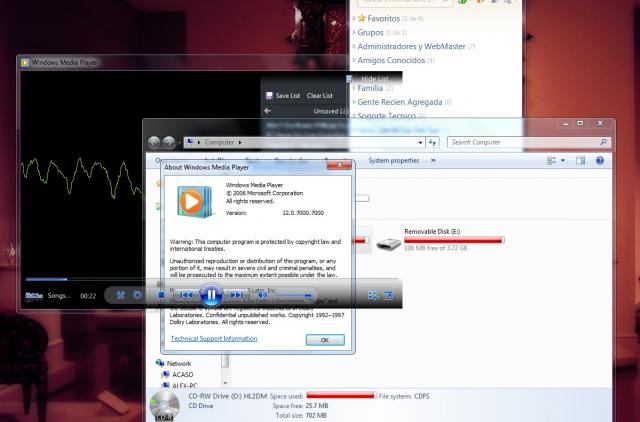Viewport: 640px width, 422px height.
Task: Expand the Amigos Conocidos group
Action: point(353,60)
